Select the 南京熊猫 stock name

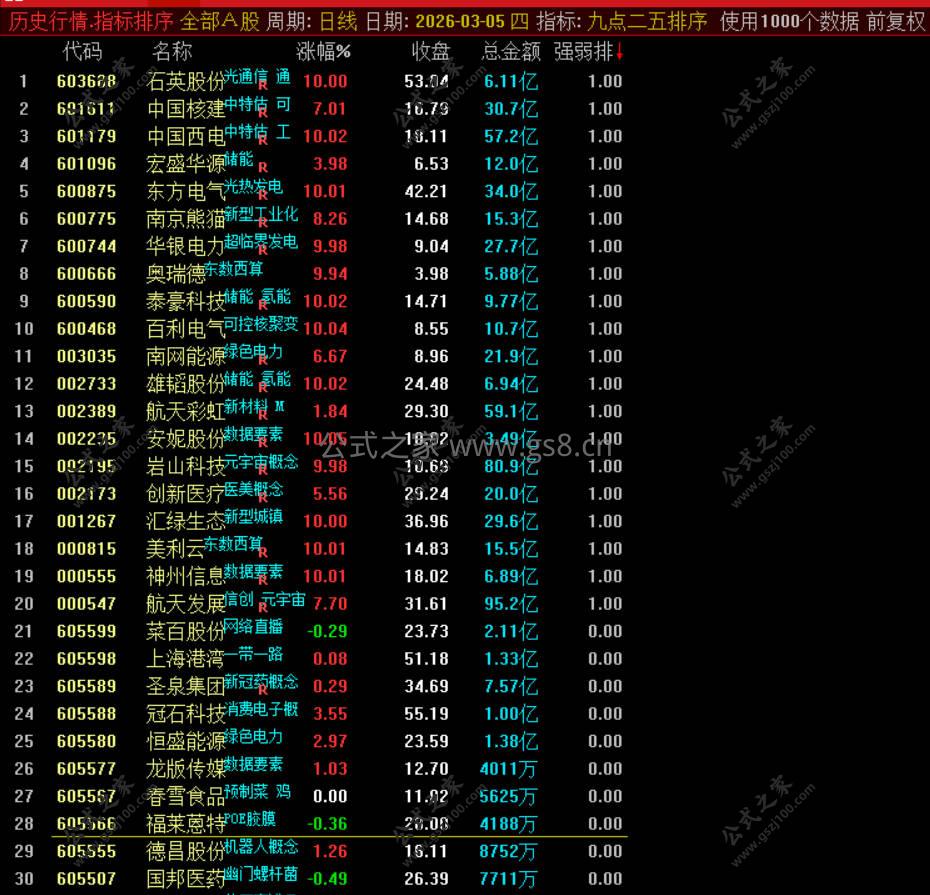point(186,219)
